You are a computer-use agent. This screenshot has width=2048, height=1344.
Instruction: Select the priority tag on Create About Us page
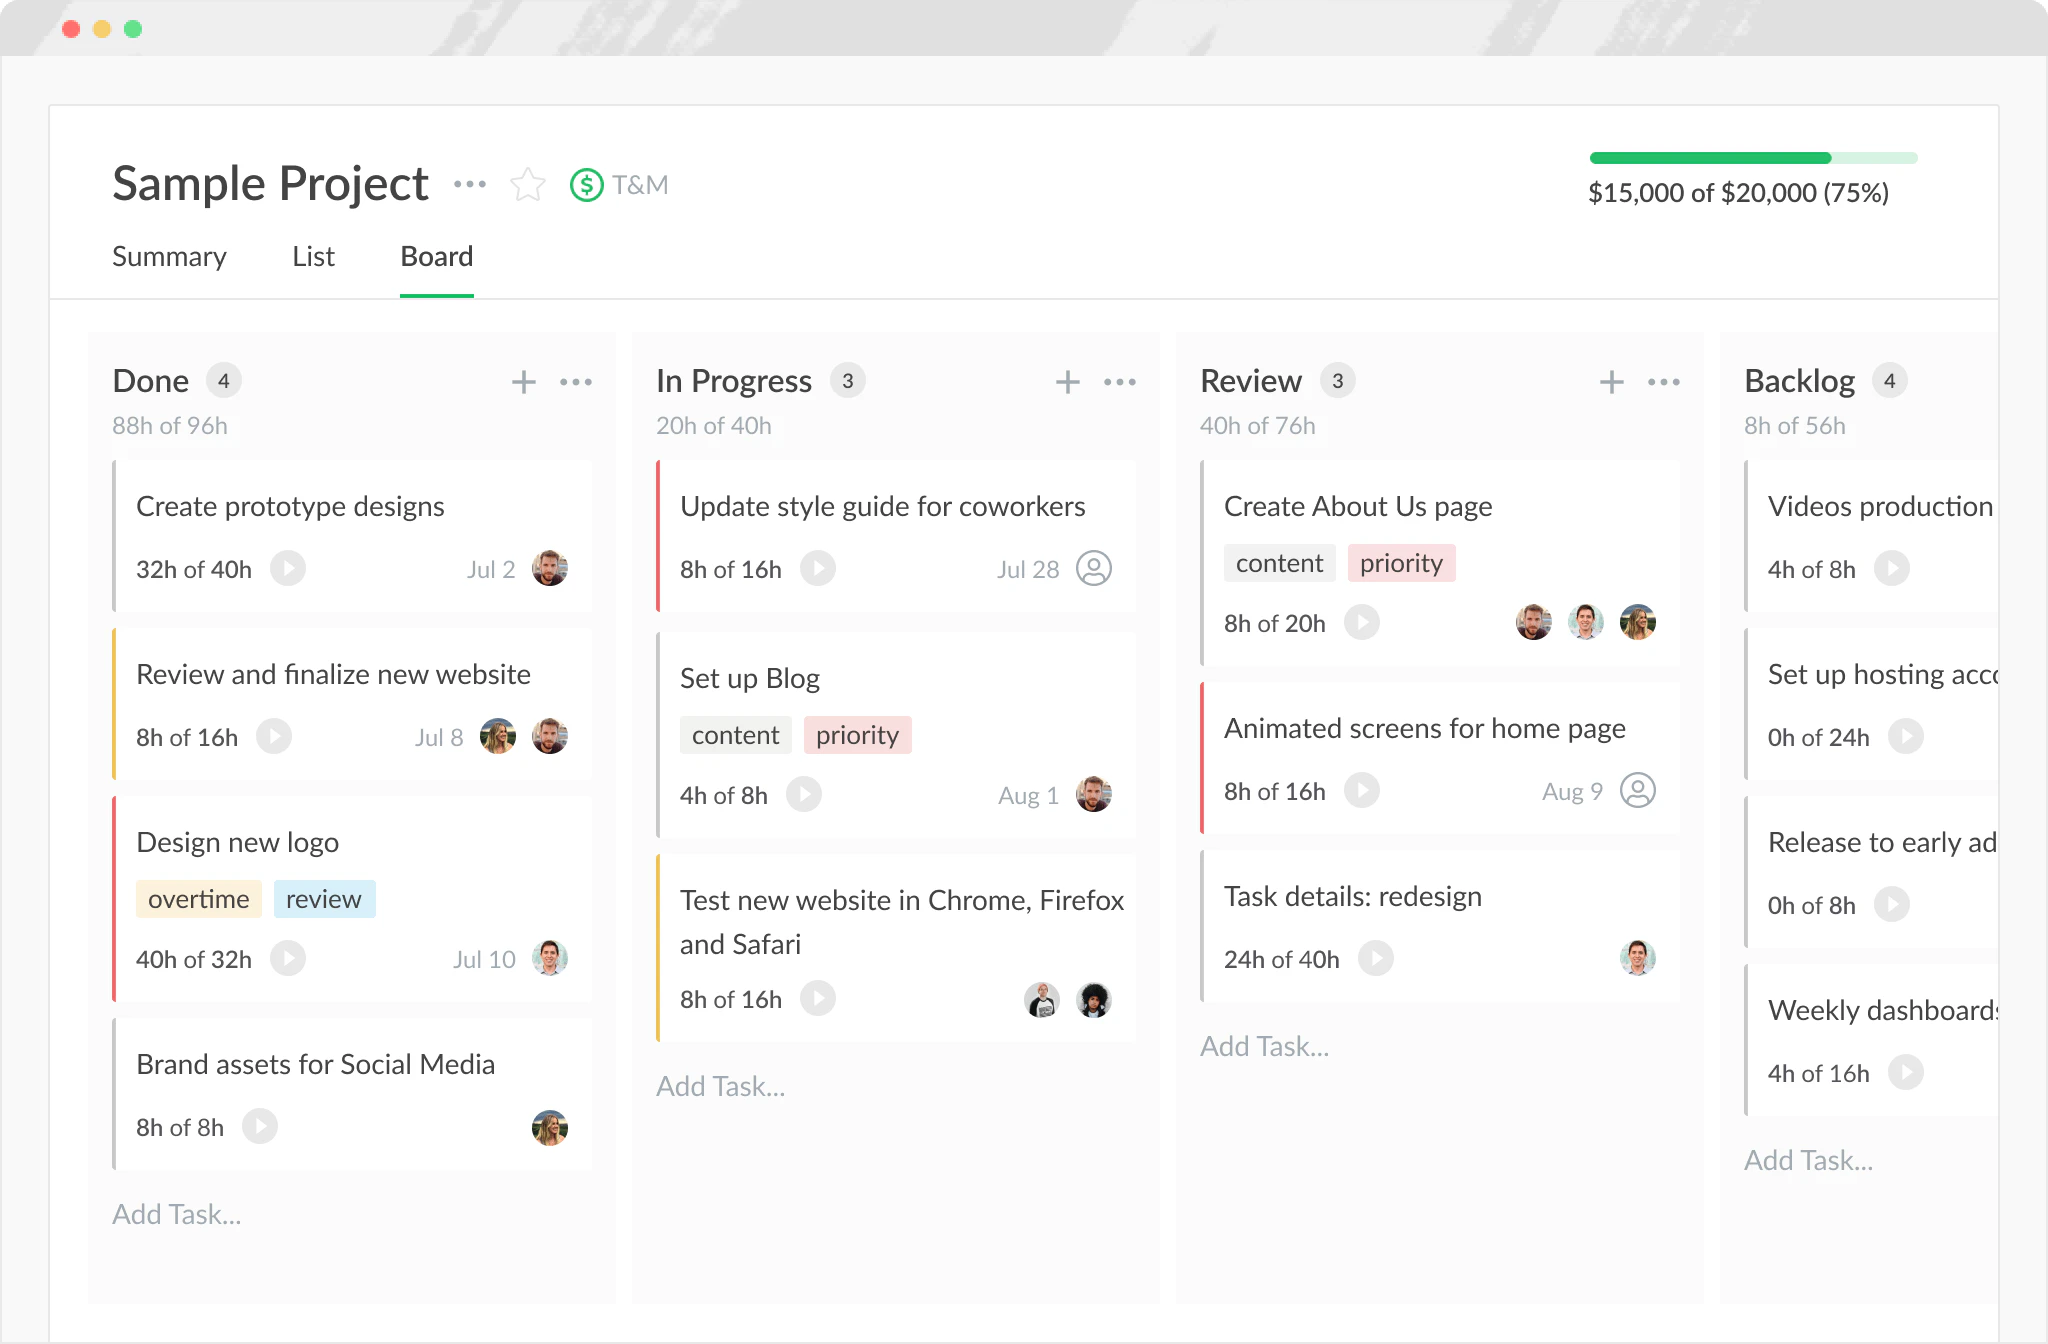pos(1401,562)
